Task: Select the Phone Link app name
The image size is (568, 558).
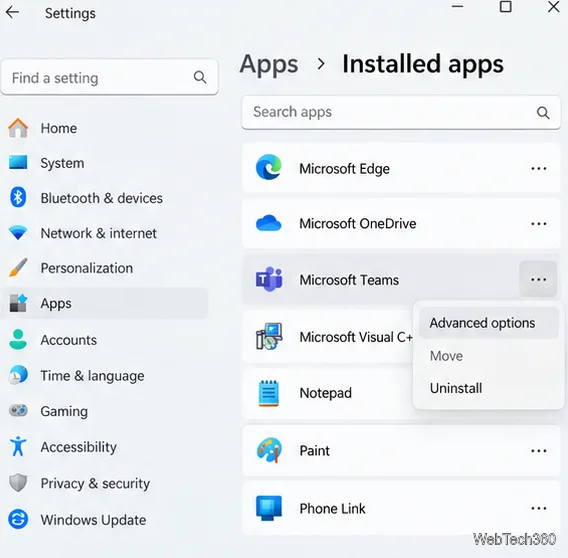Action: (x=332, y=509)
